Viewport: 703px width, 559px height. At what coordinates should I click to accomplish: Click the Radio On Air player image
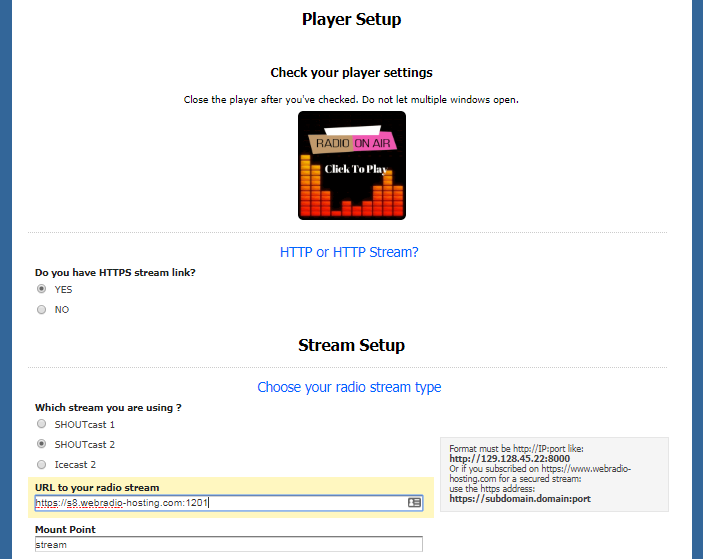(x=351, y=165)
